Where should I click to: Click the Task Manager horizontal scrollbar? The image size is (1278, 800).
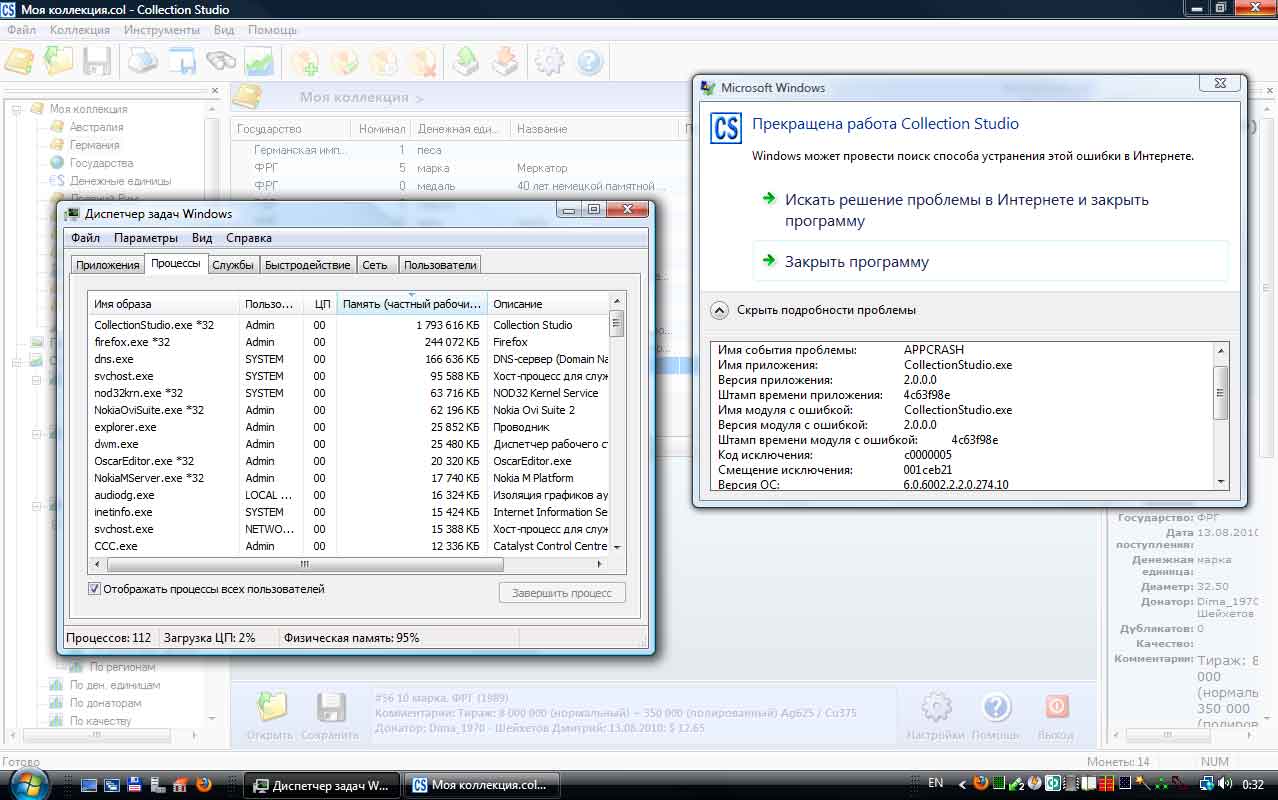[349, 564]
